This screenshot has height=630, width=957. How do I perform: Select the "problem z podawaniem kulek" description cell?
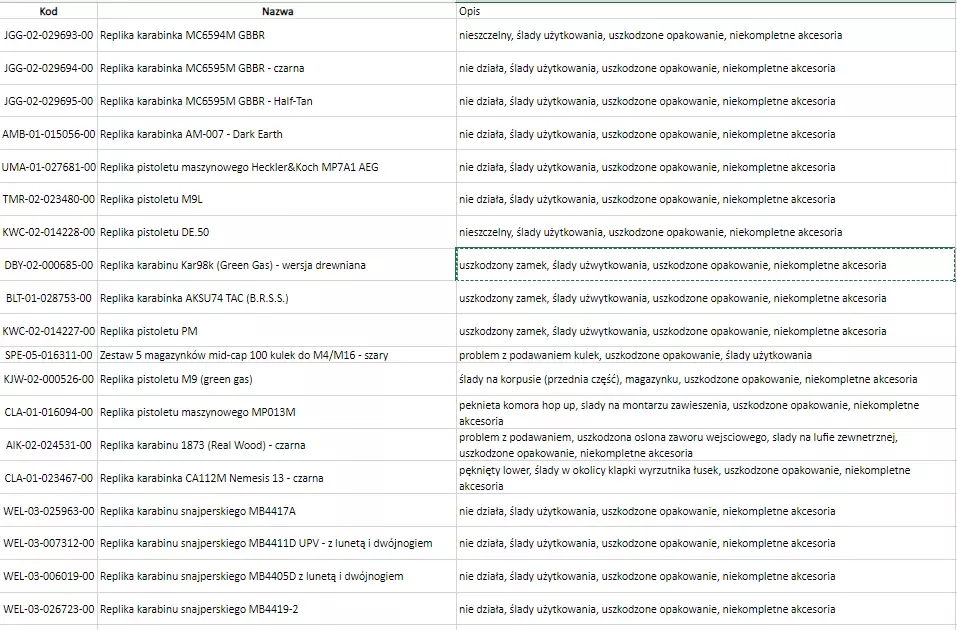(705, 355)
